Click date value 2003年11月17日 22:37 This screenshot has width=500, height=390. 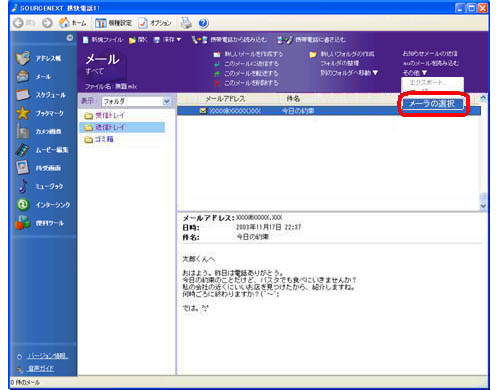click(269, 227)
